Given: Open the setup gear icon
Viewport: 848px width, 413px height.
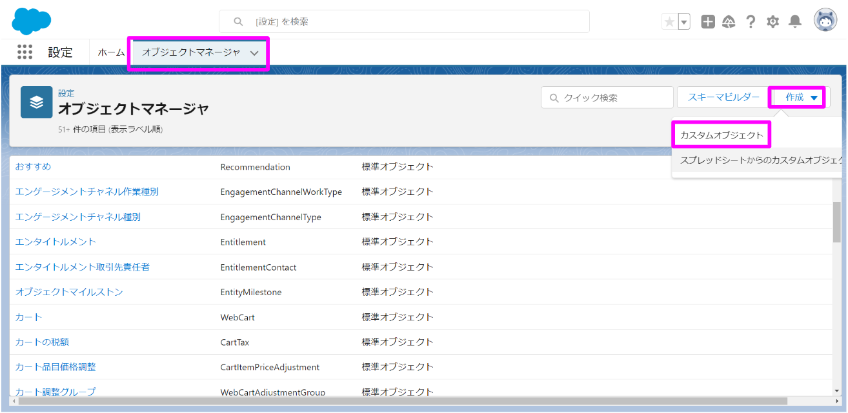Looking at the screenshot, I should [x=772, y=22].
